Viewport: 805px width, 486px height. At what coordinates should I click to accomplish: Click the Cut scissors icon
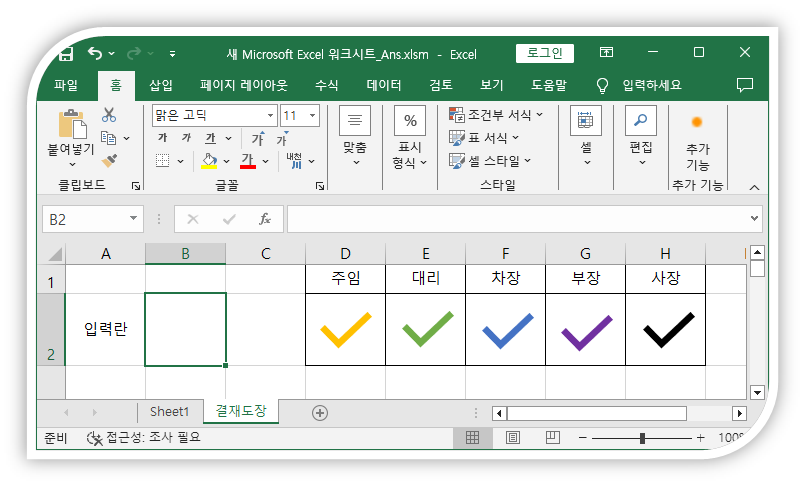point(108,115)
